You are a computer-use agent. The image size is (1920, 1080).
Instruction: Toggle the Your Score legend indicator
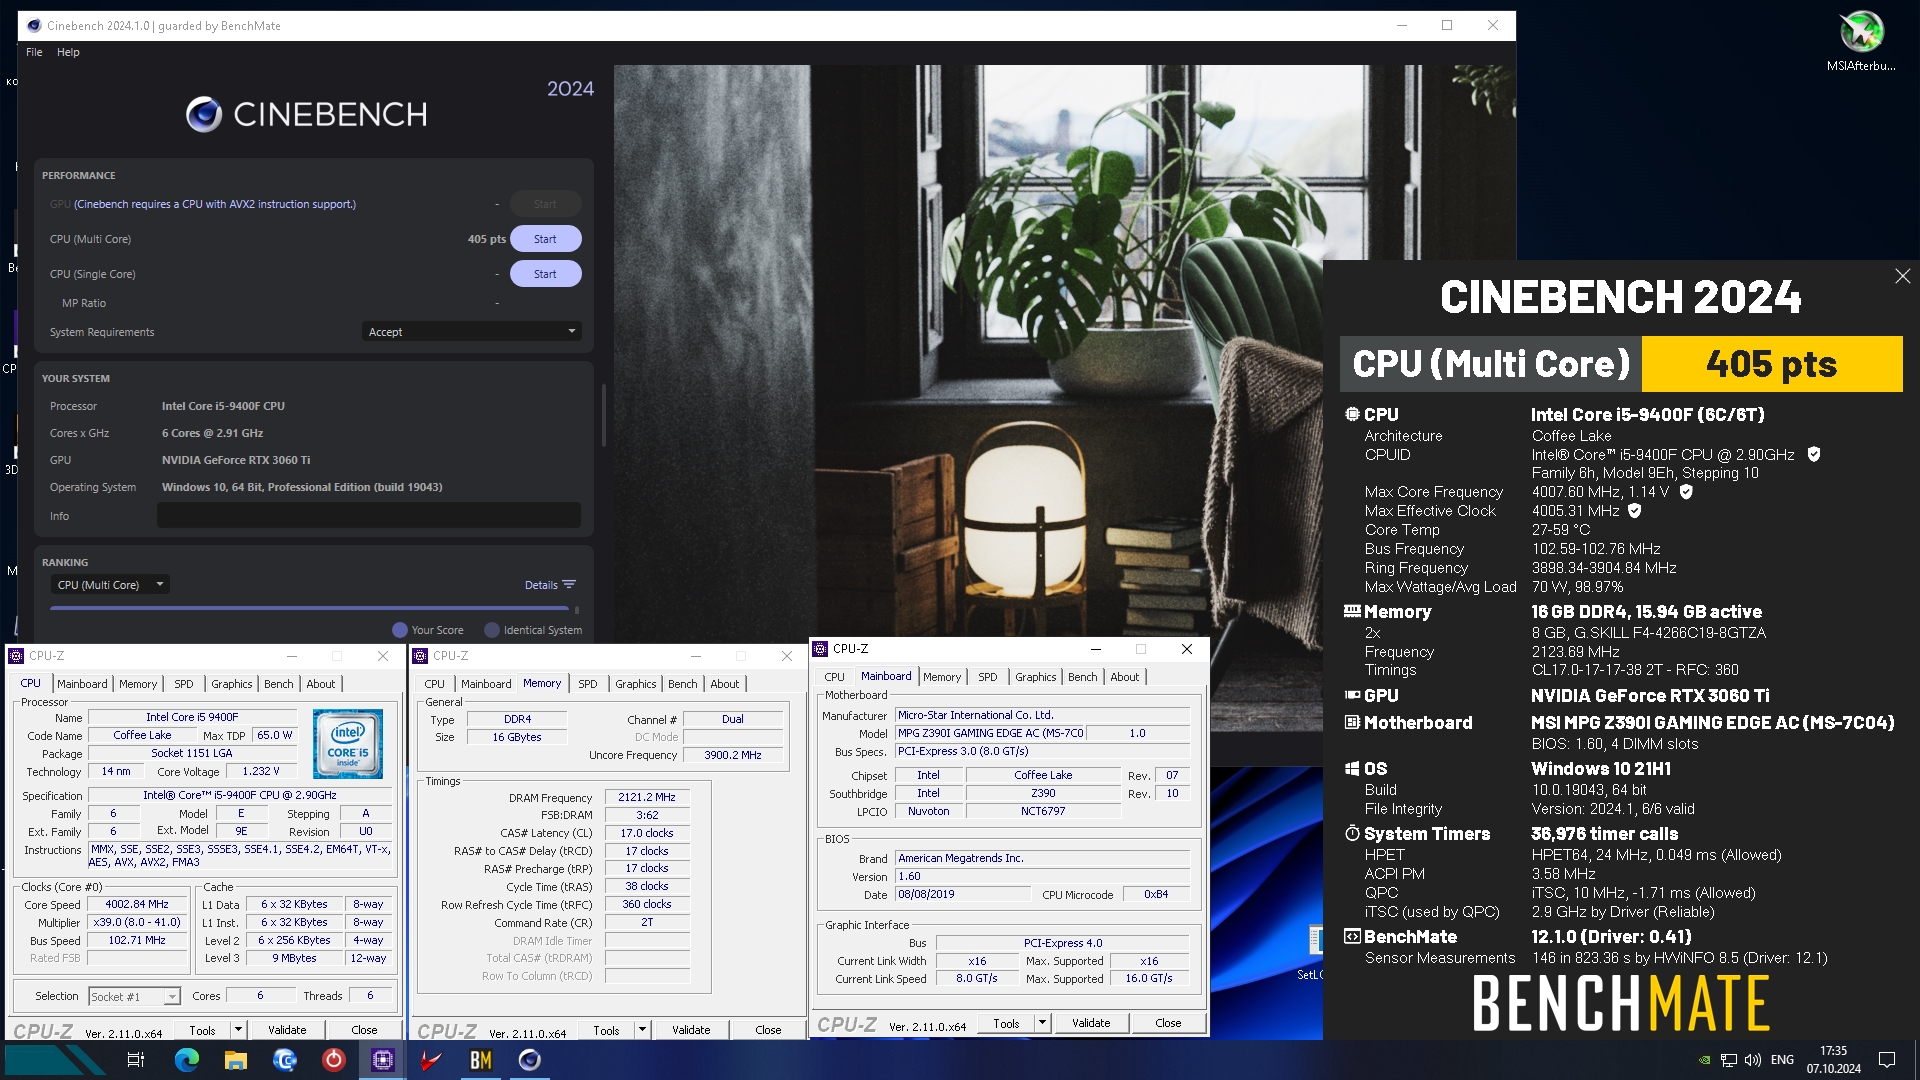coord(400,630)
